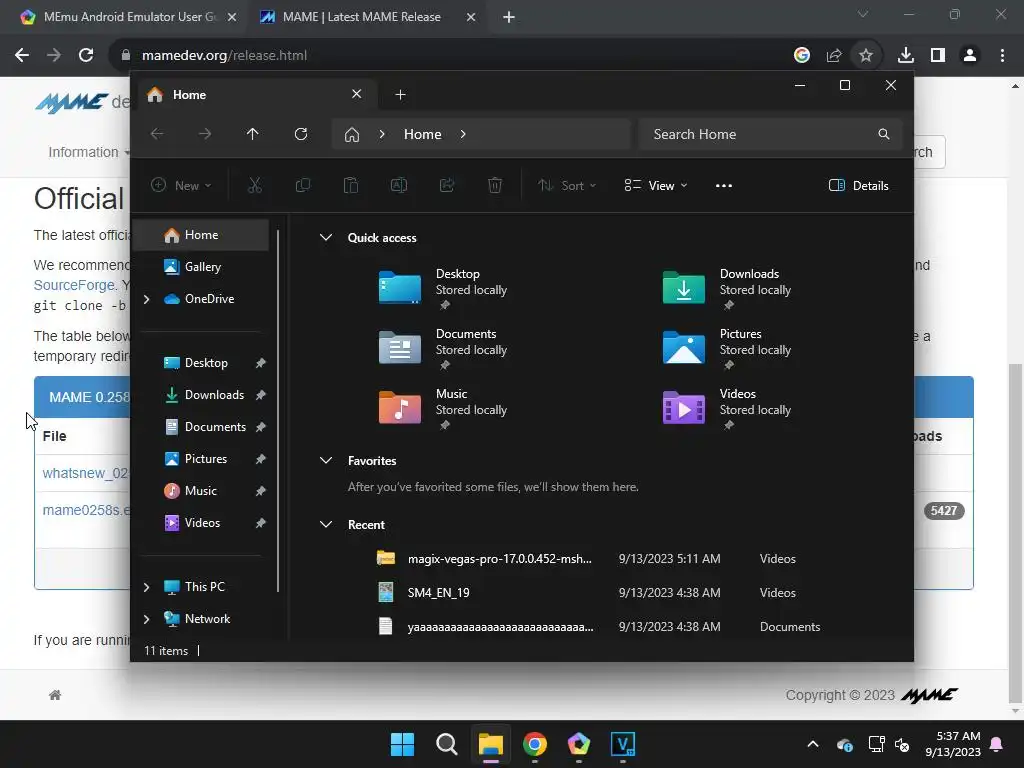The height and width of the screenshot is (768, 1024).
Task: Click the Cut scissors icon in Explorer toolbar
Action: tap(255, 185)
